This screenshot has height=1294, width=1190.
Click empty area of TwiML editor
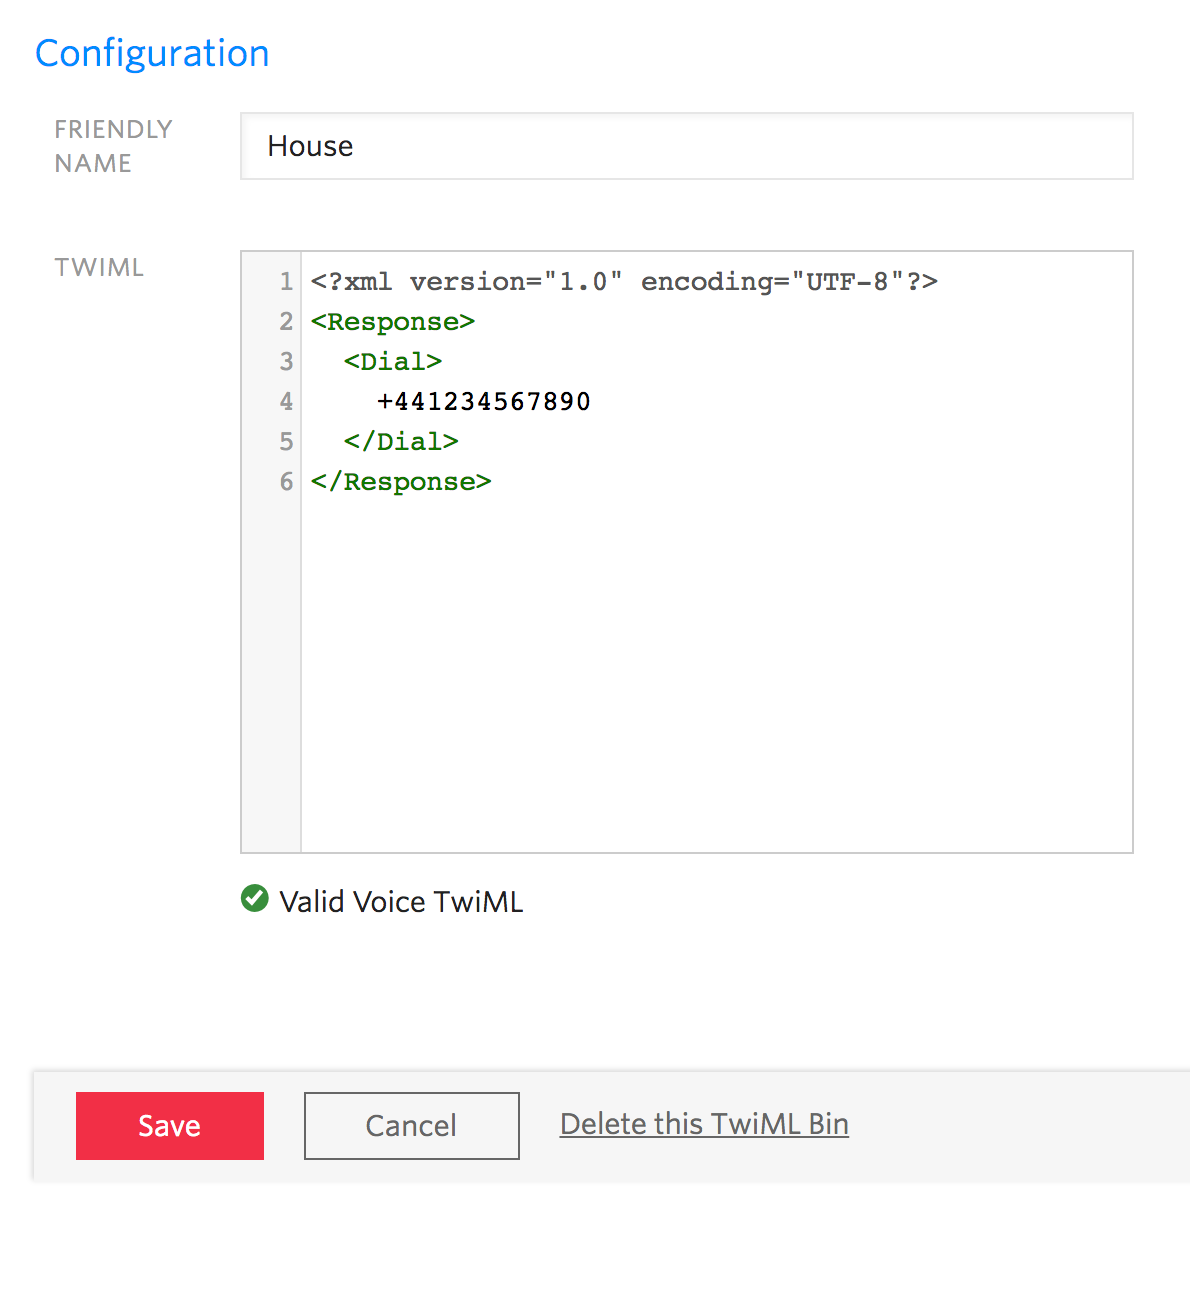pyautogui.click(x=716, y=670)
